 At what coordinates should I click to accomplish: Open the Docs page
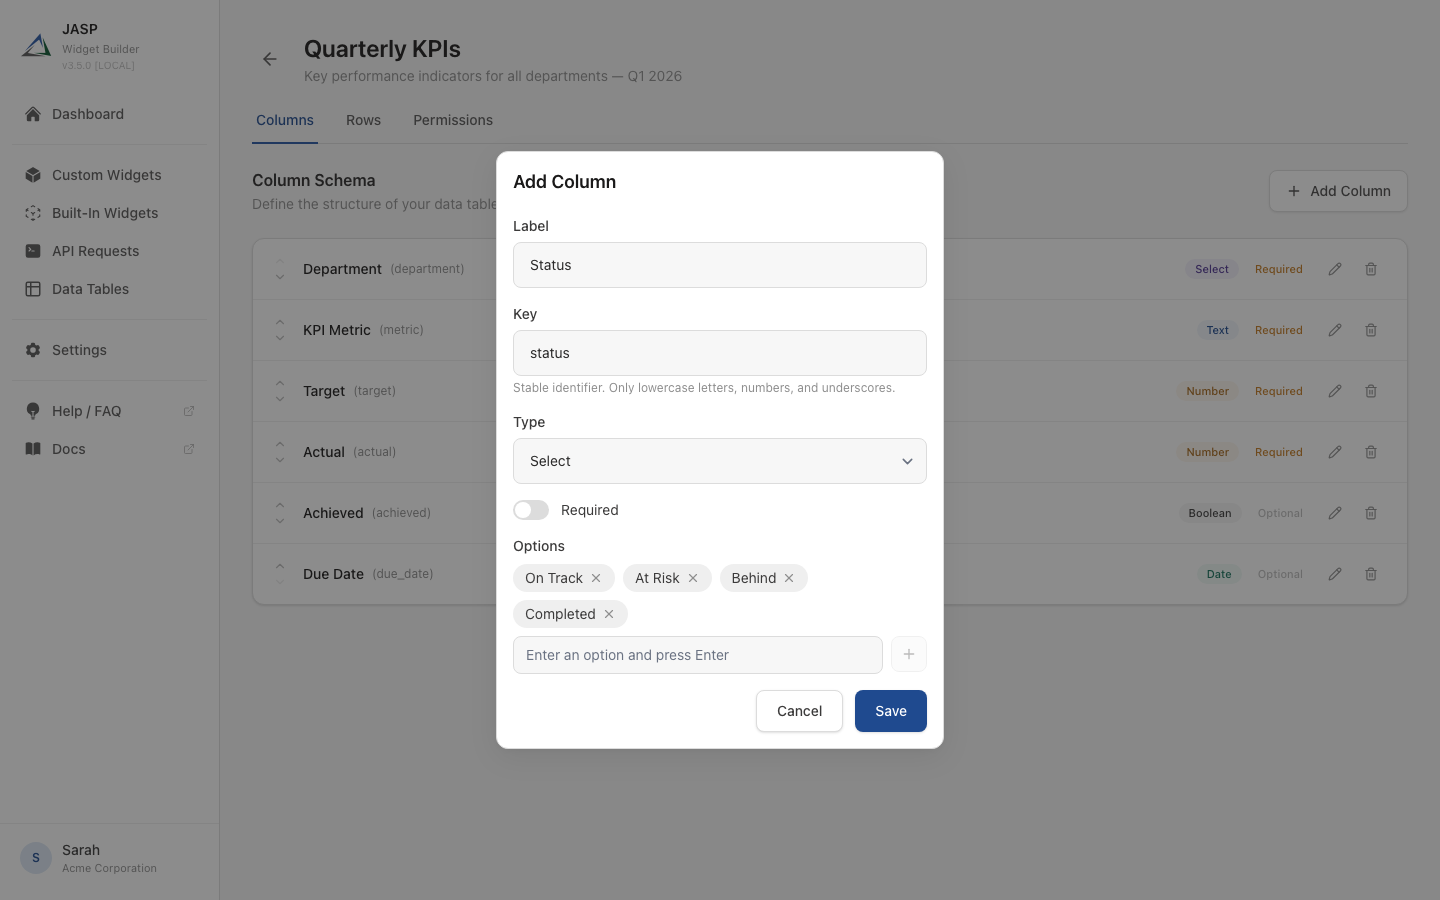[68, 449]
